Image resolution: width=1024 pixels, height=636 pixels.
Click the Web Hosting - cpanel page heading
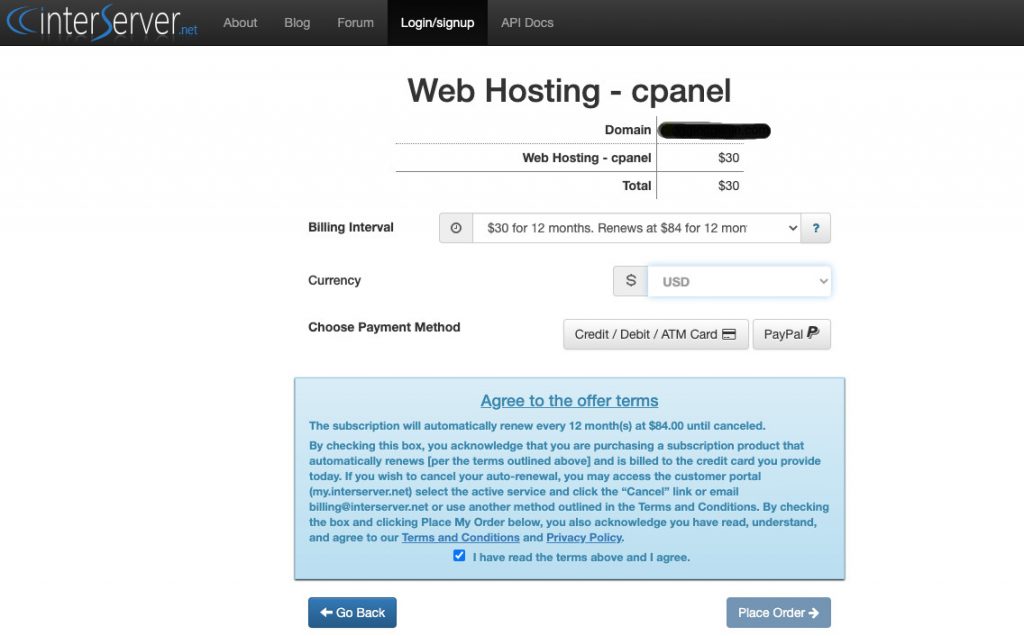[x=569, y=91]
